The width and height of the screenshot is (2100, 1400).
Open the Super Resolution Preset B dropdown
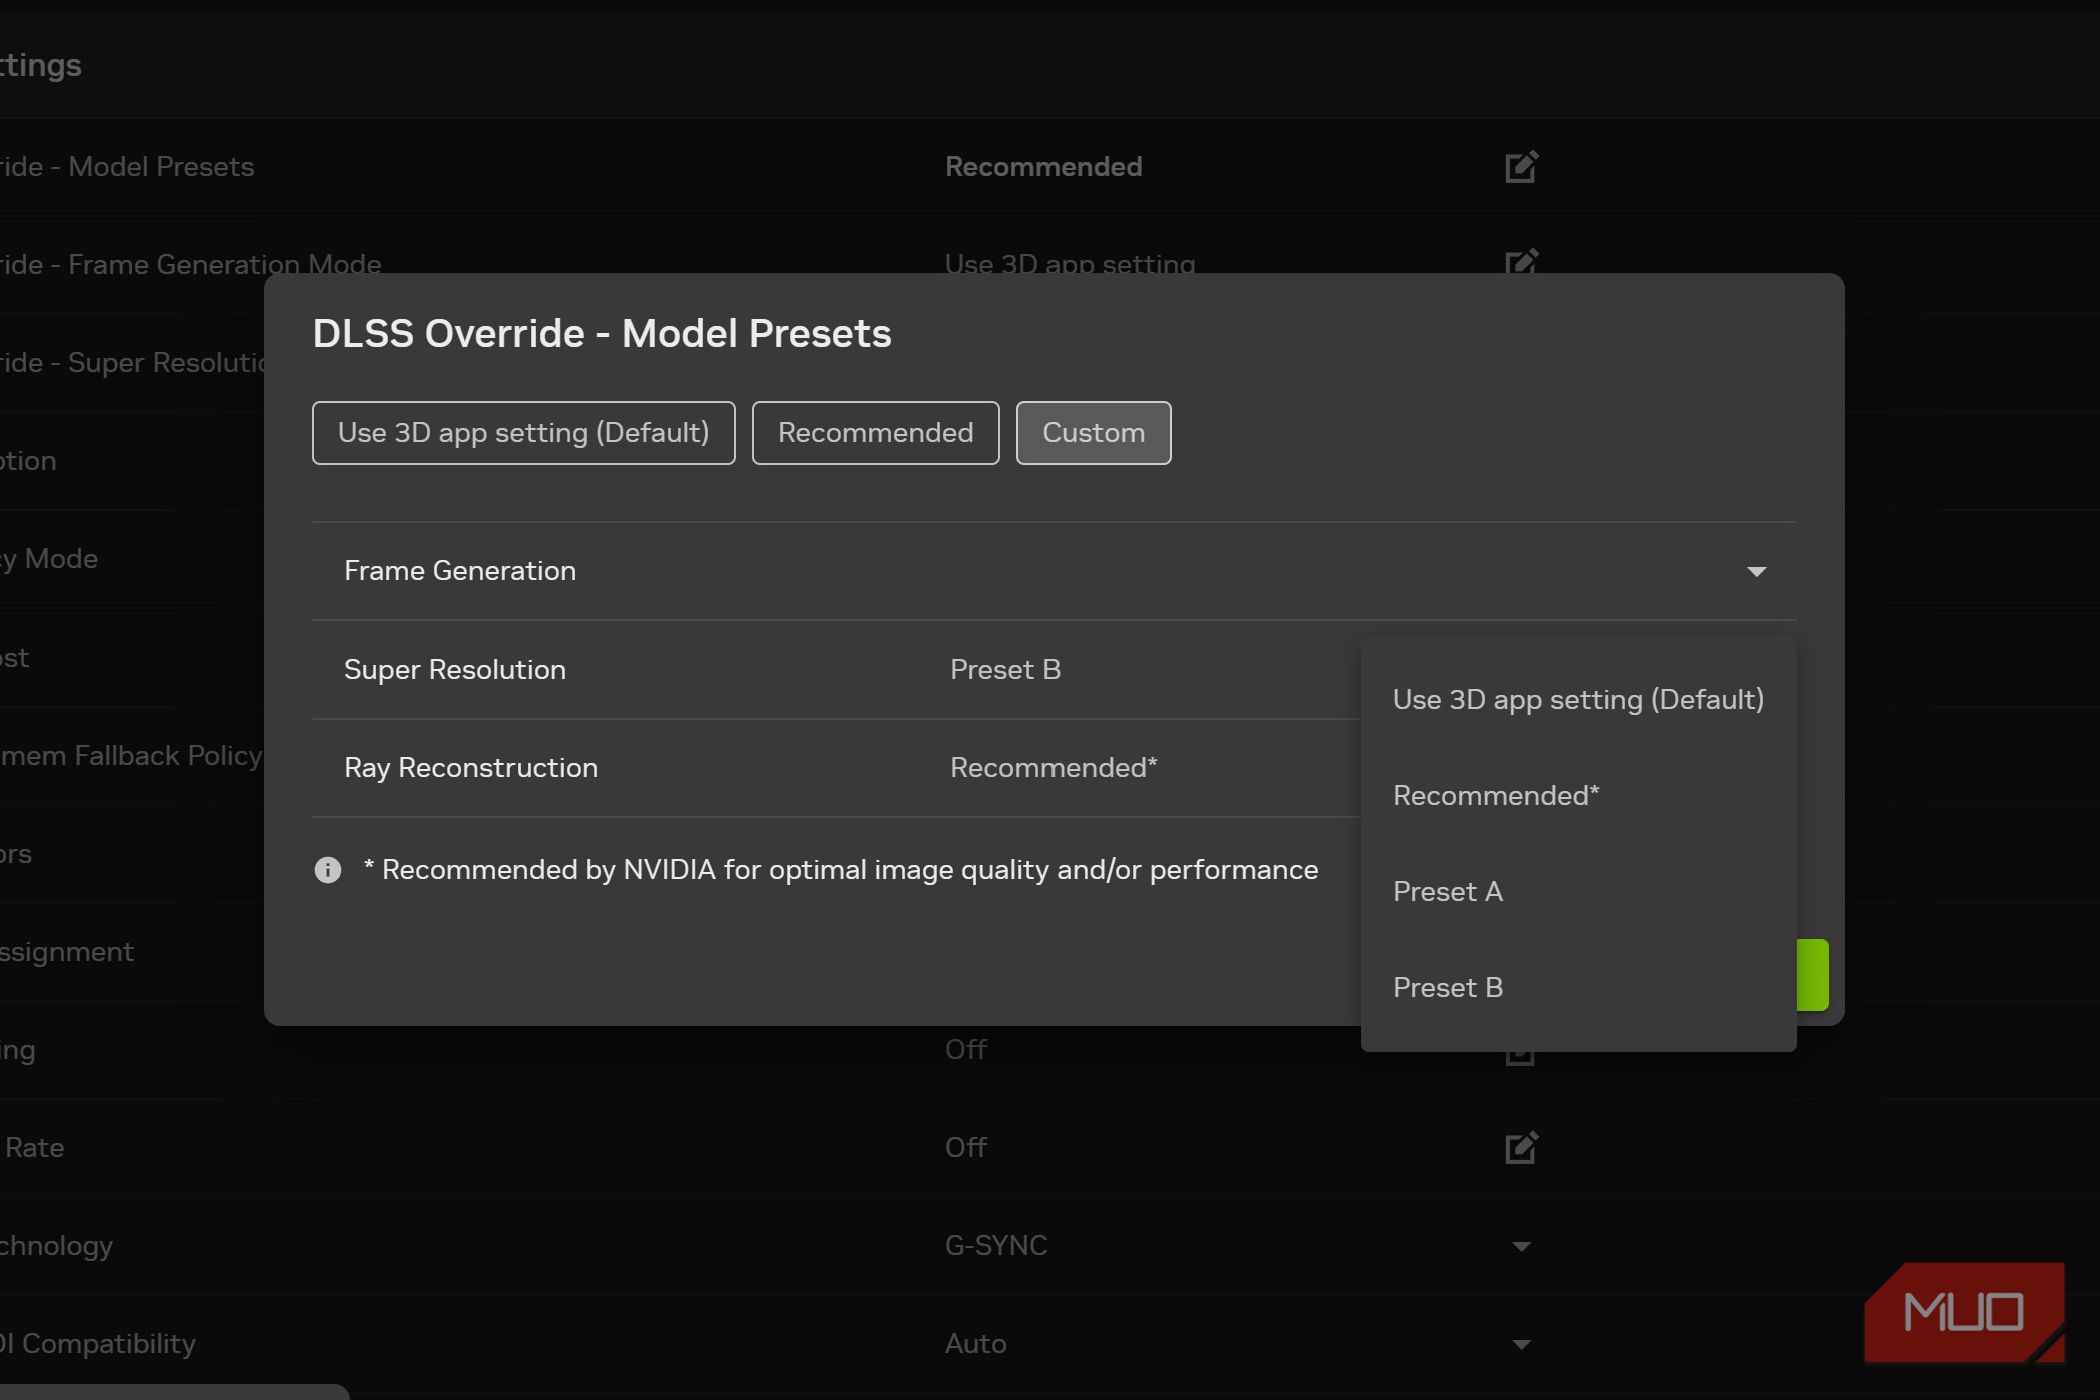click(x=1005, y=669)
